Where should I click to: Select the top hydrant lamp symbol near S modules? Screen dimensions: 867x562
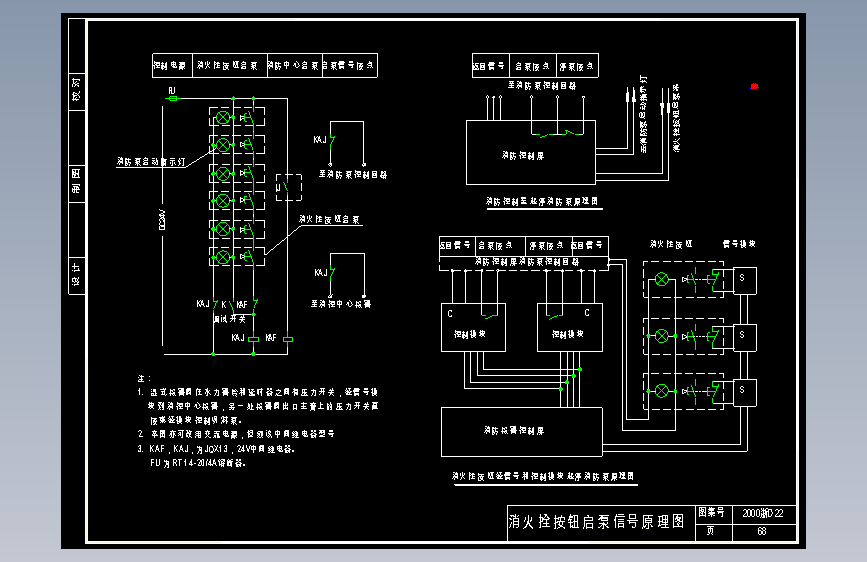pos(662,279)
